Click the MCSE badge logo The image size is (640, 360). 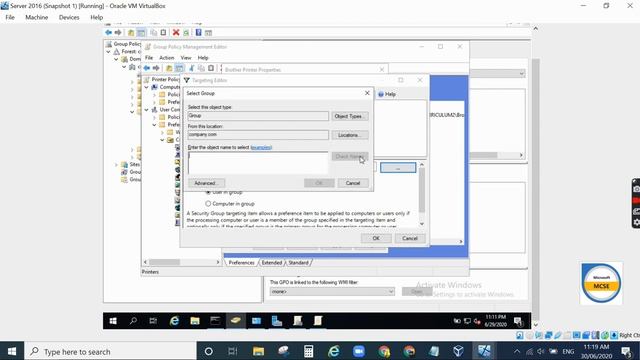601,283
